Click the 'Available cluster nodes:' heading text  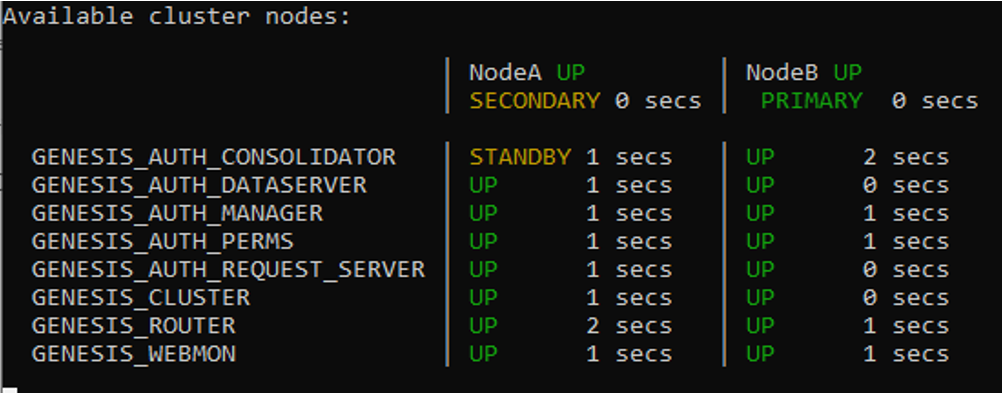coord(177,17)
